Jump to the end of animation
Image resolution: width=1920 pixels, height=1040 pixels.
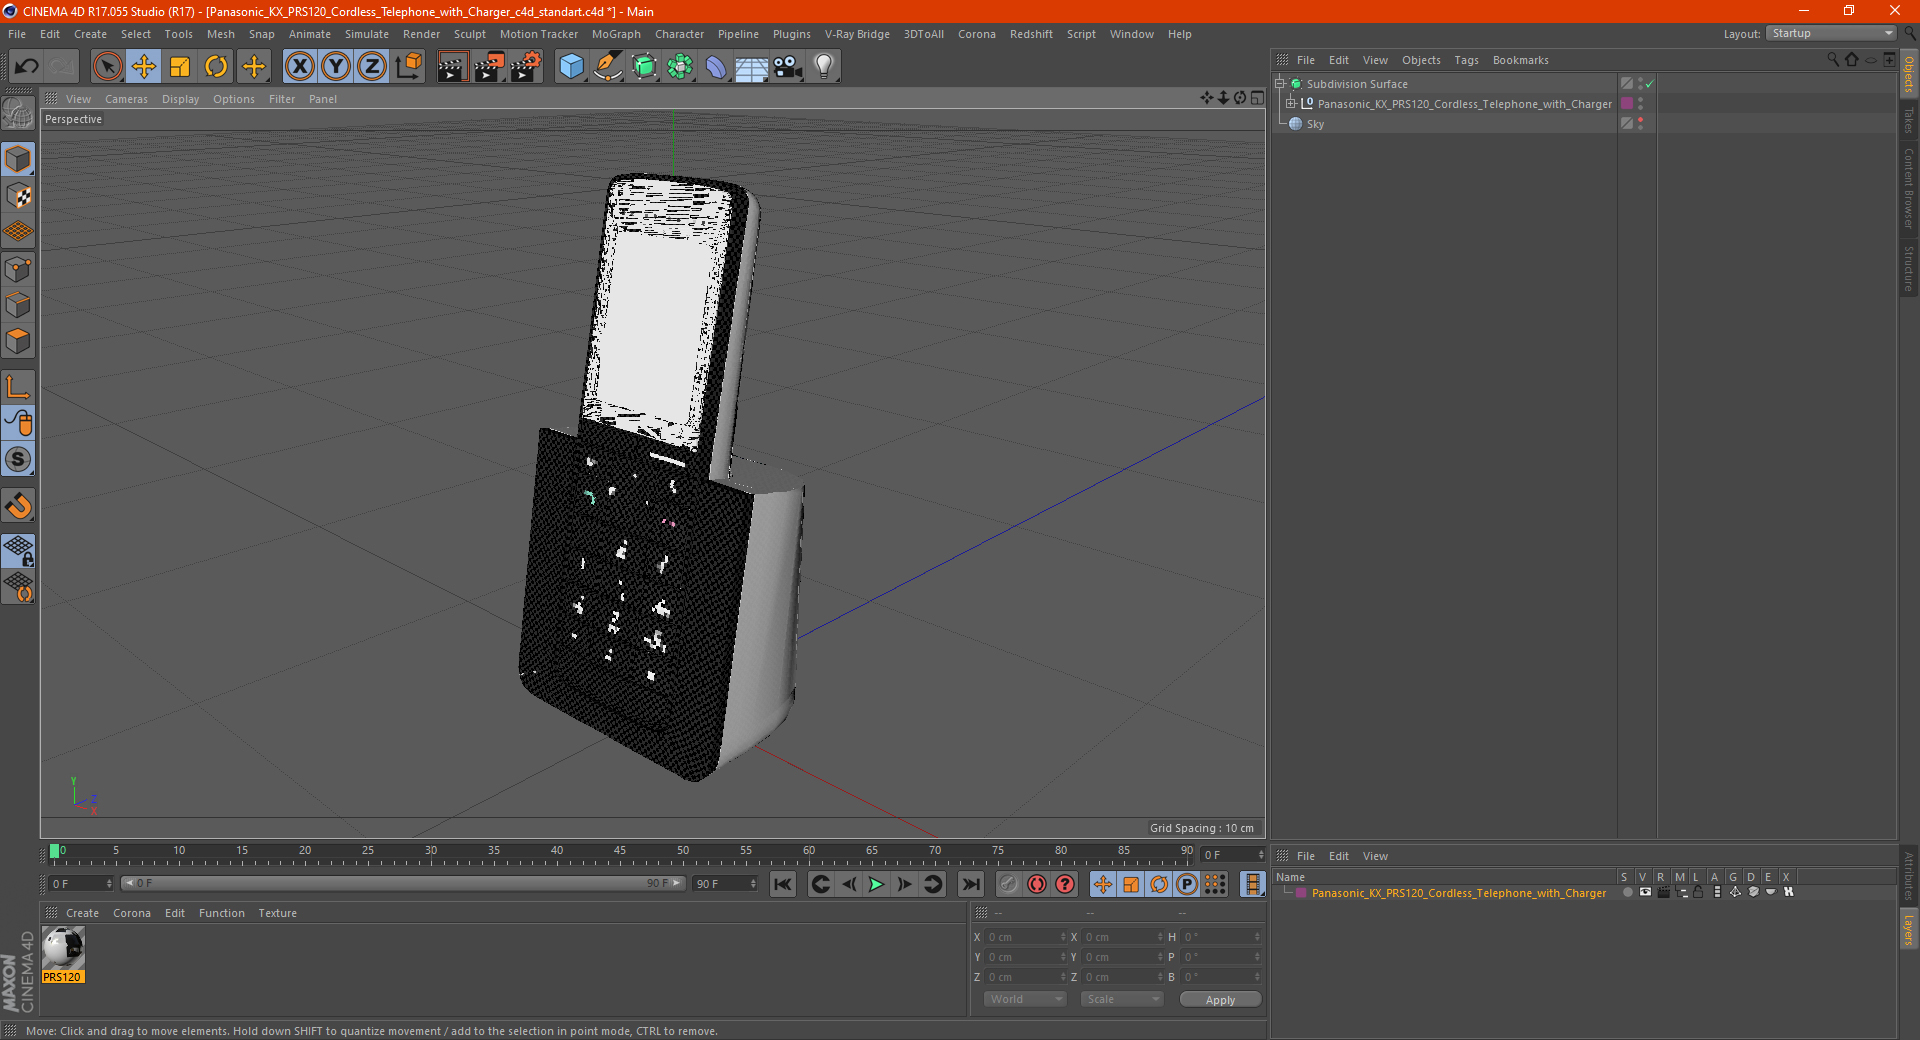pos(970,884)
